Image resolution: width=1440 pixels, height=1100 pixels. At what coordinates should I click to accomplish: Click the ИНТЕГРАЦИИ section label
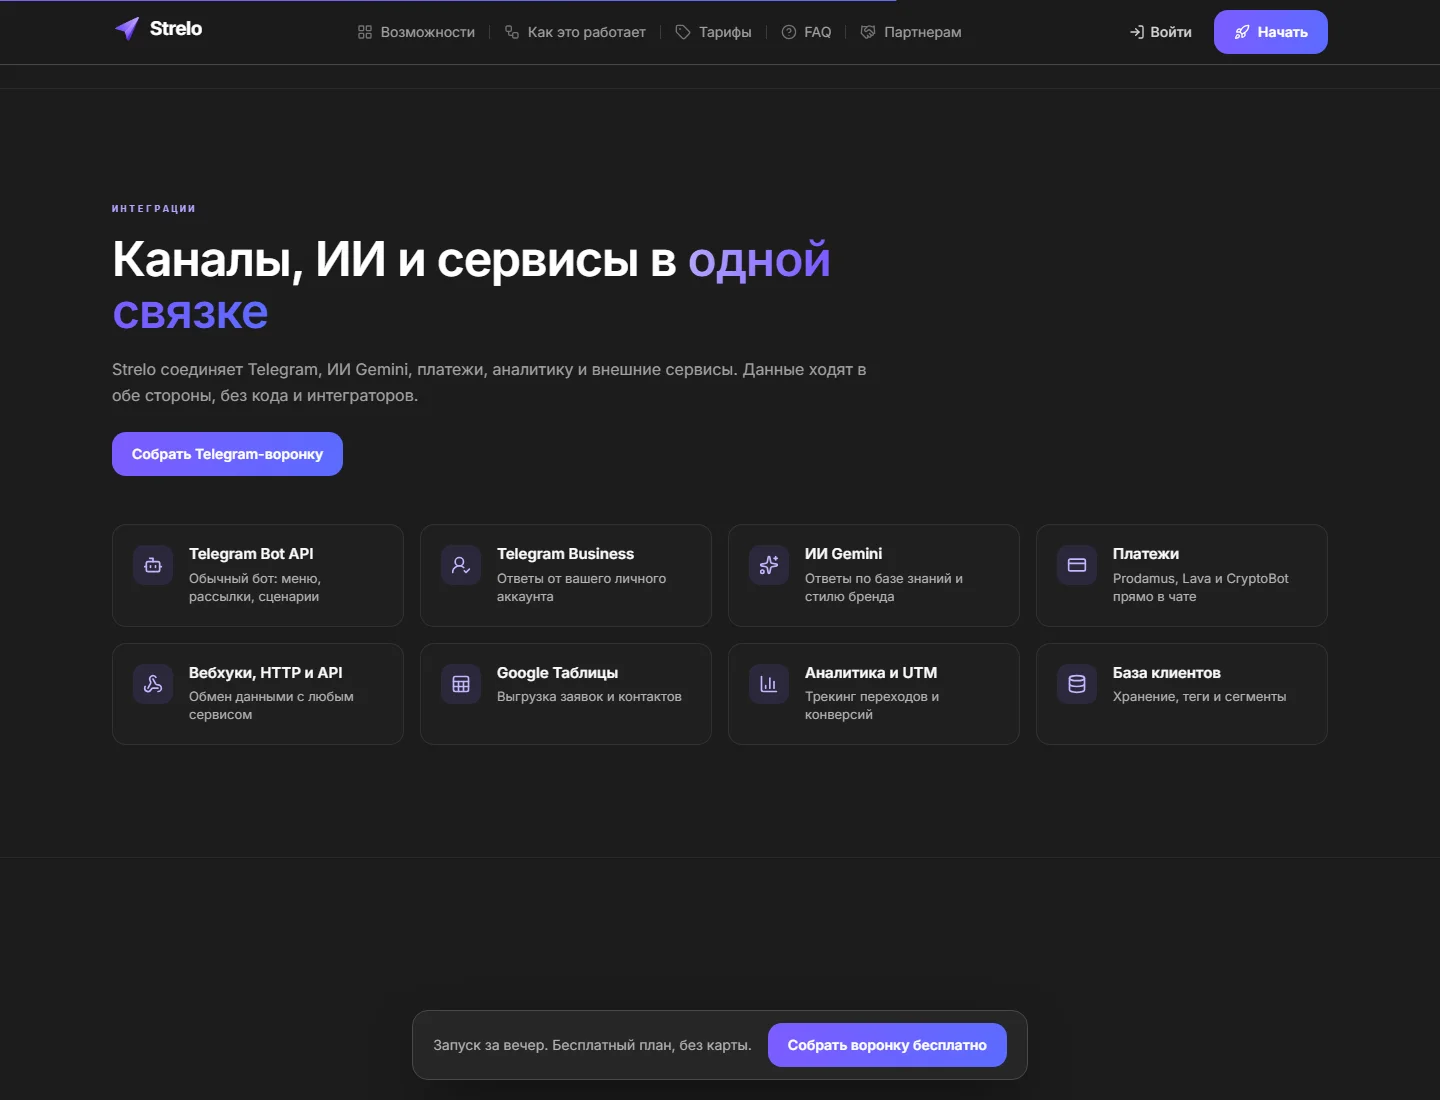pos(154,209)
